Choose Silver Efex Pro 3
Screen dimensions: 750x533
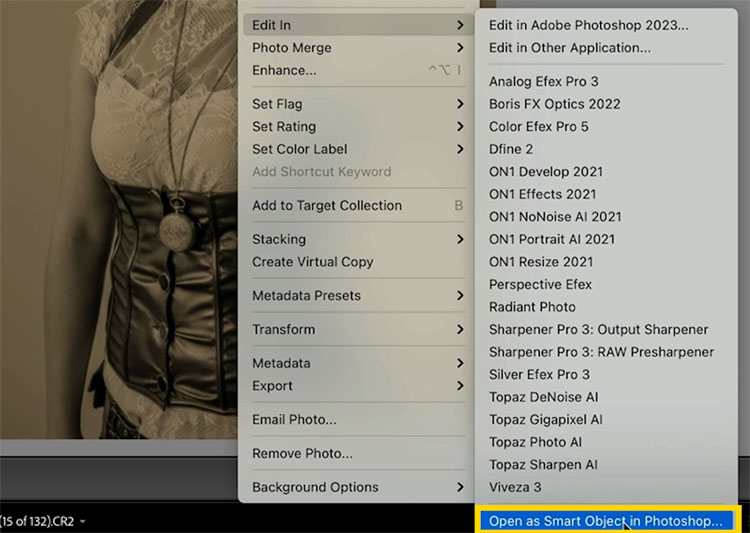point(606,374)
